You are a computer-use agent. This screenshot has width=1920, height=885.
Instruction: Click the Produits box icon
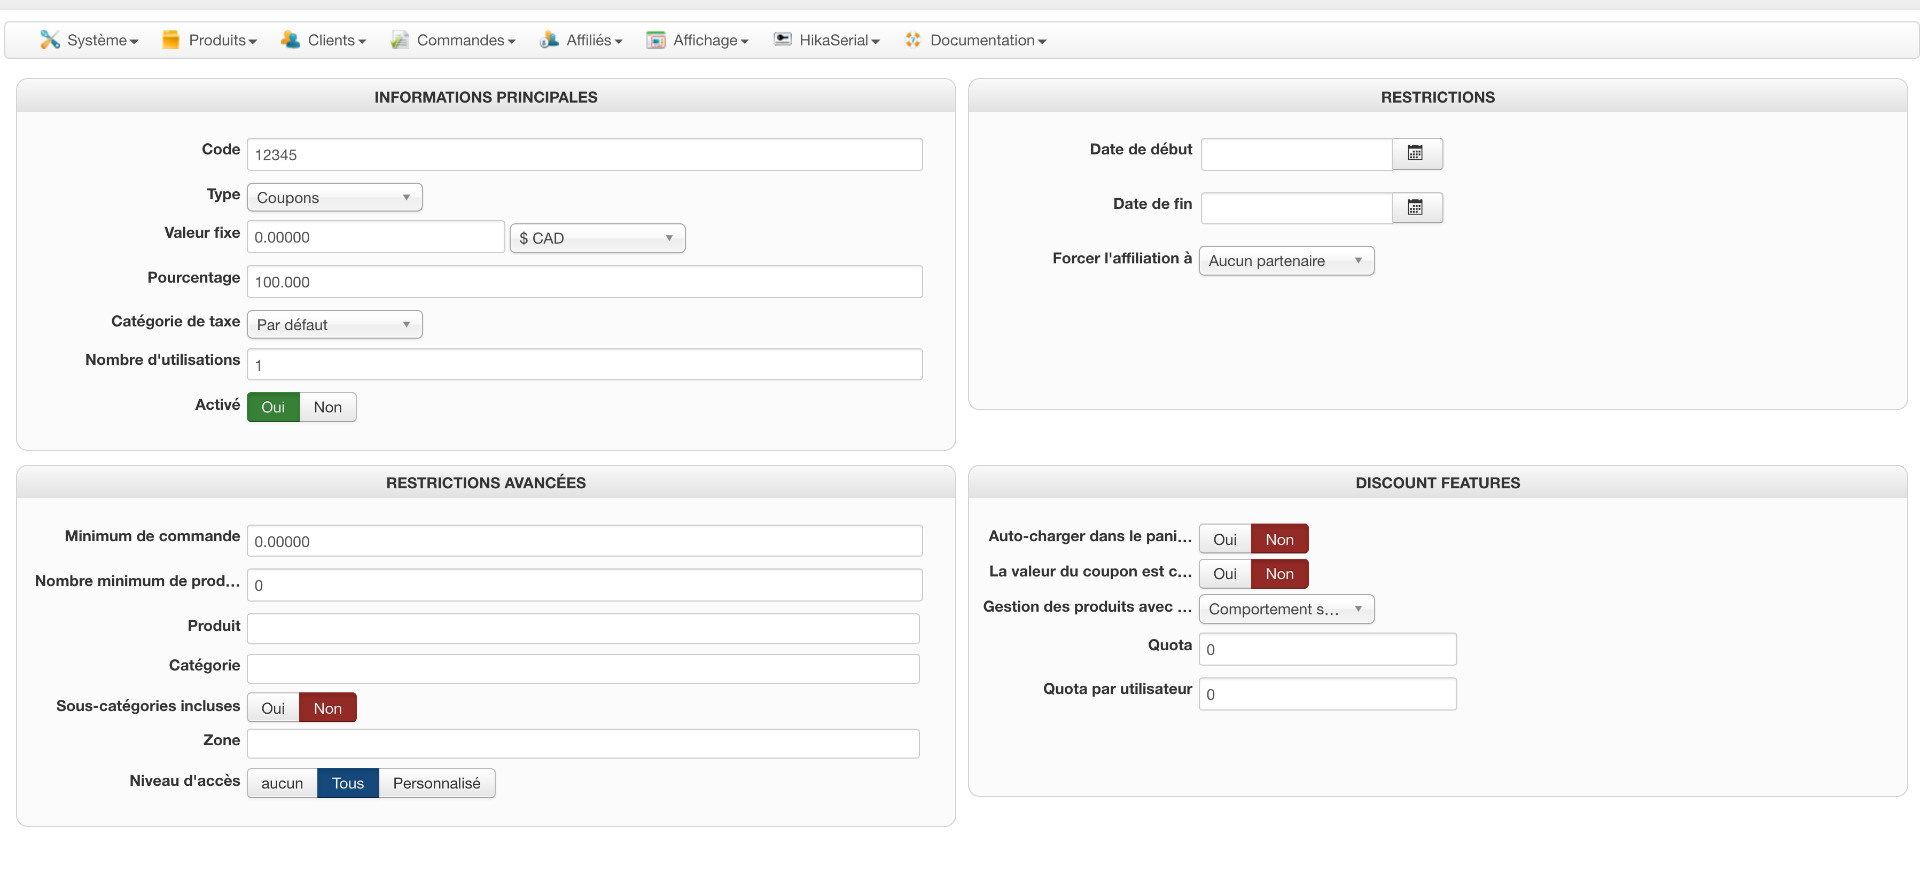click(x=171, y=40)
